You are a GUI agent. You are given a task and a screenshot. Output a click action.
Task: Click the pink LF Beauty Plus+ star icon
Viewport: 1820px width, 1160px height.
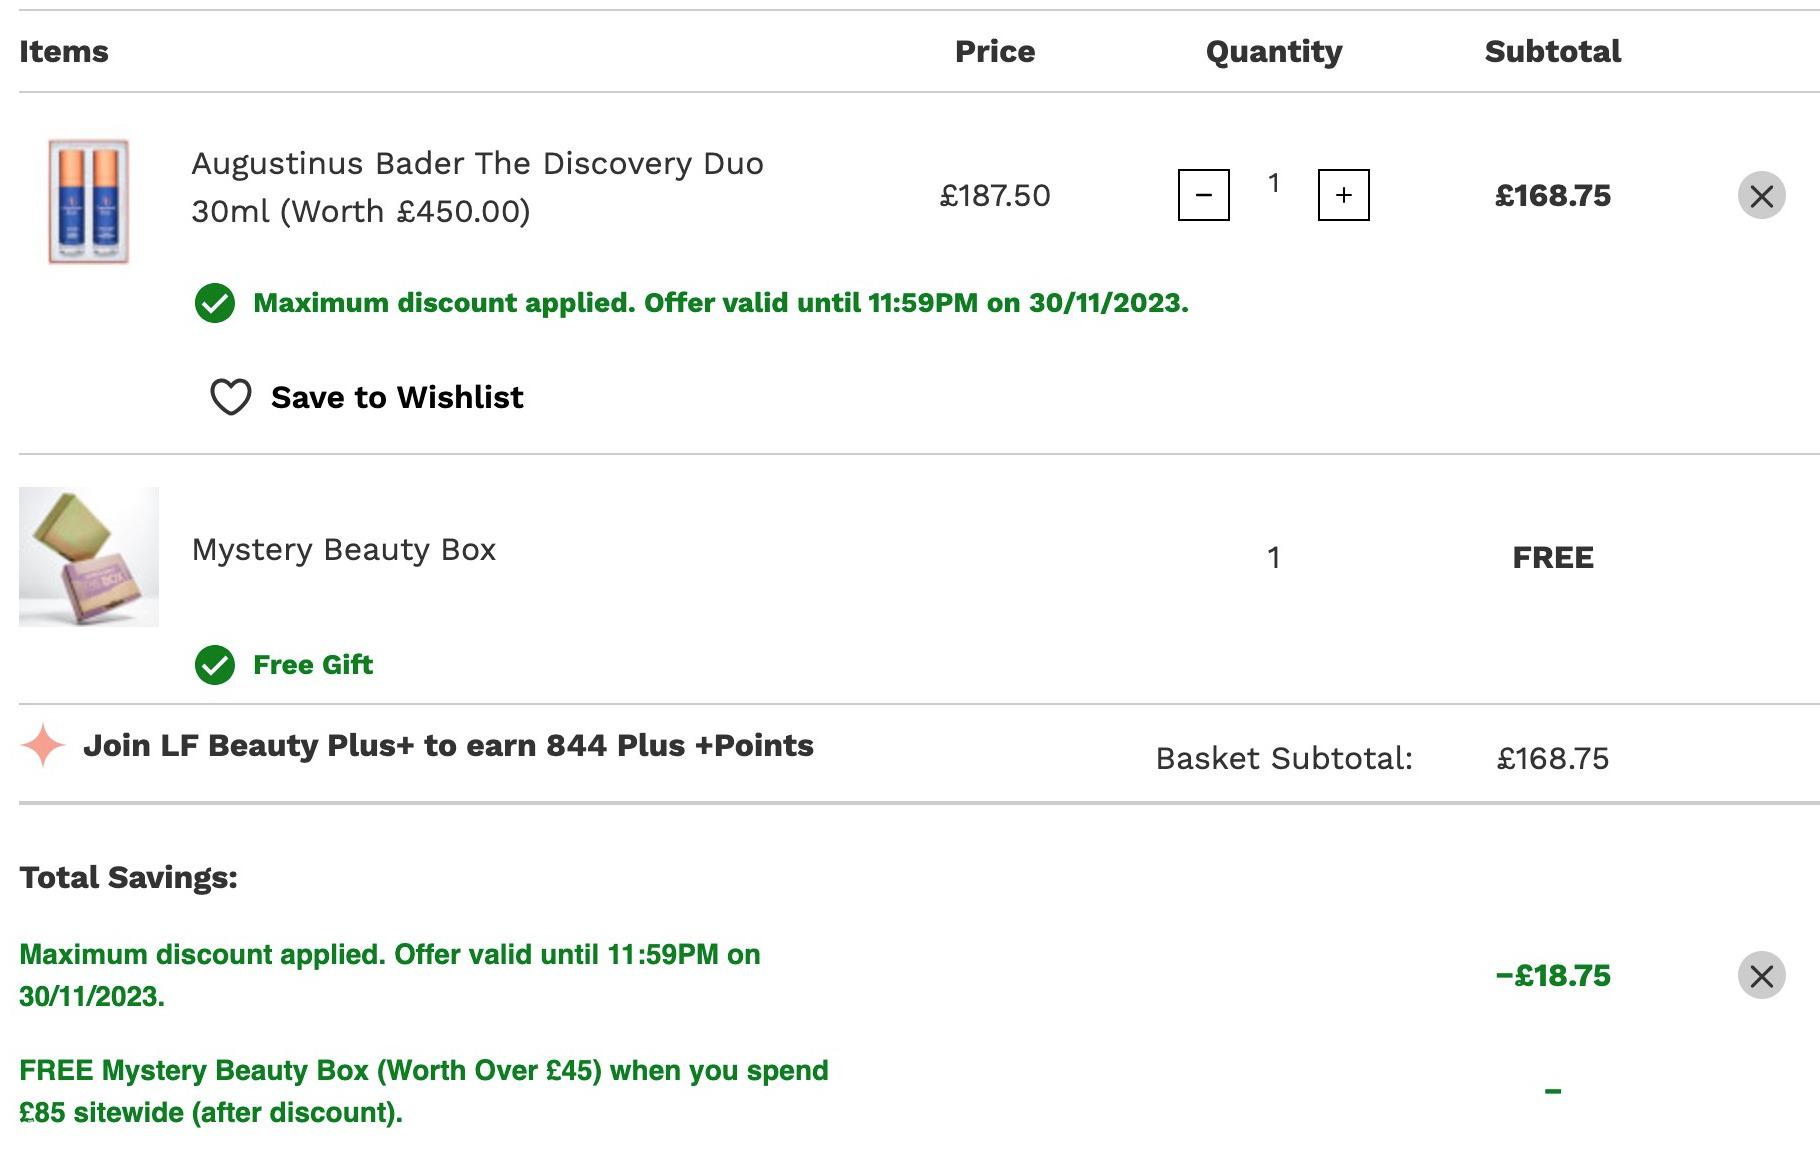pos(43,746)
